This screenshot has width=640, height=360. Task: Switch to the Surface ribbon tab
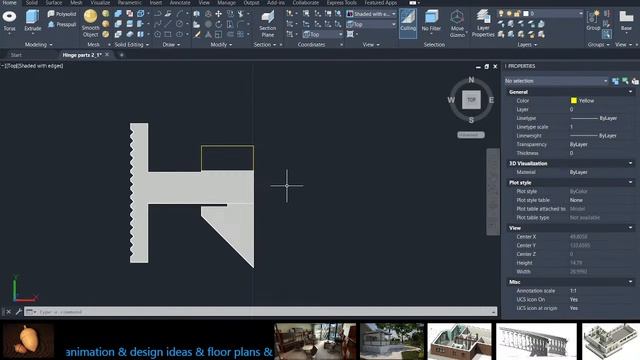click(x=54, y=2)
